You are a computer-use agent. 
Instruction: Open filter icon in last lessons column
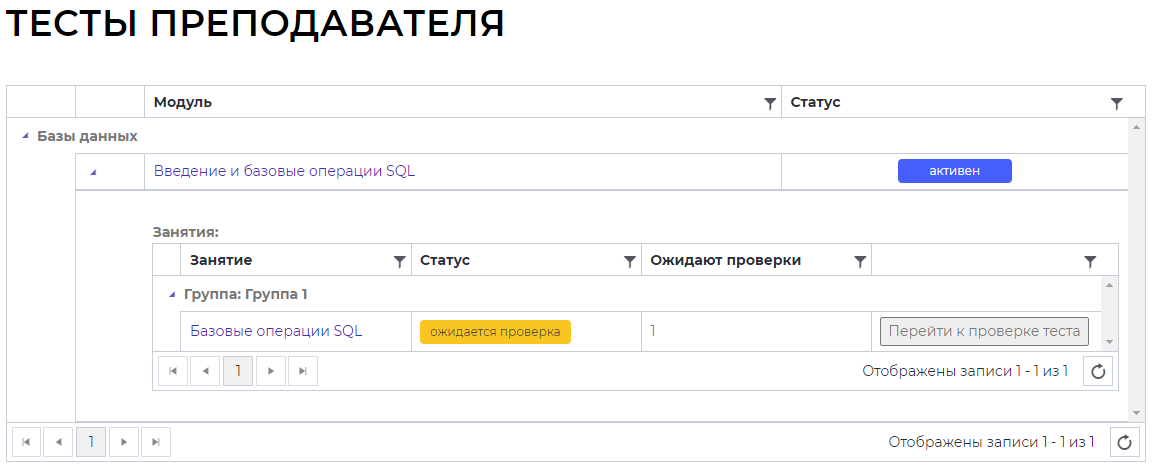(1090, 261)
